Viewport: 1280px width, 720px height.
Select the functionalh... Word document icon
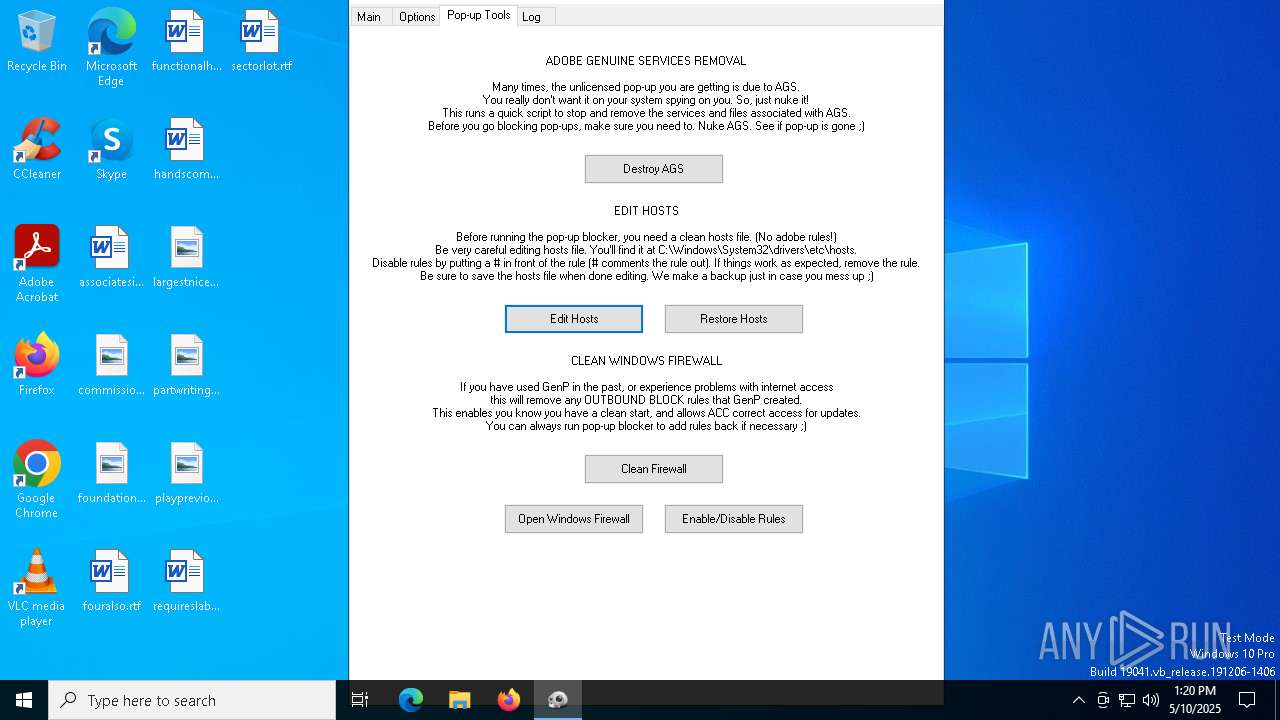[186, 41]
